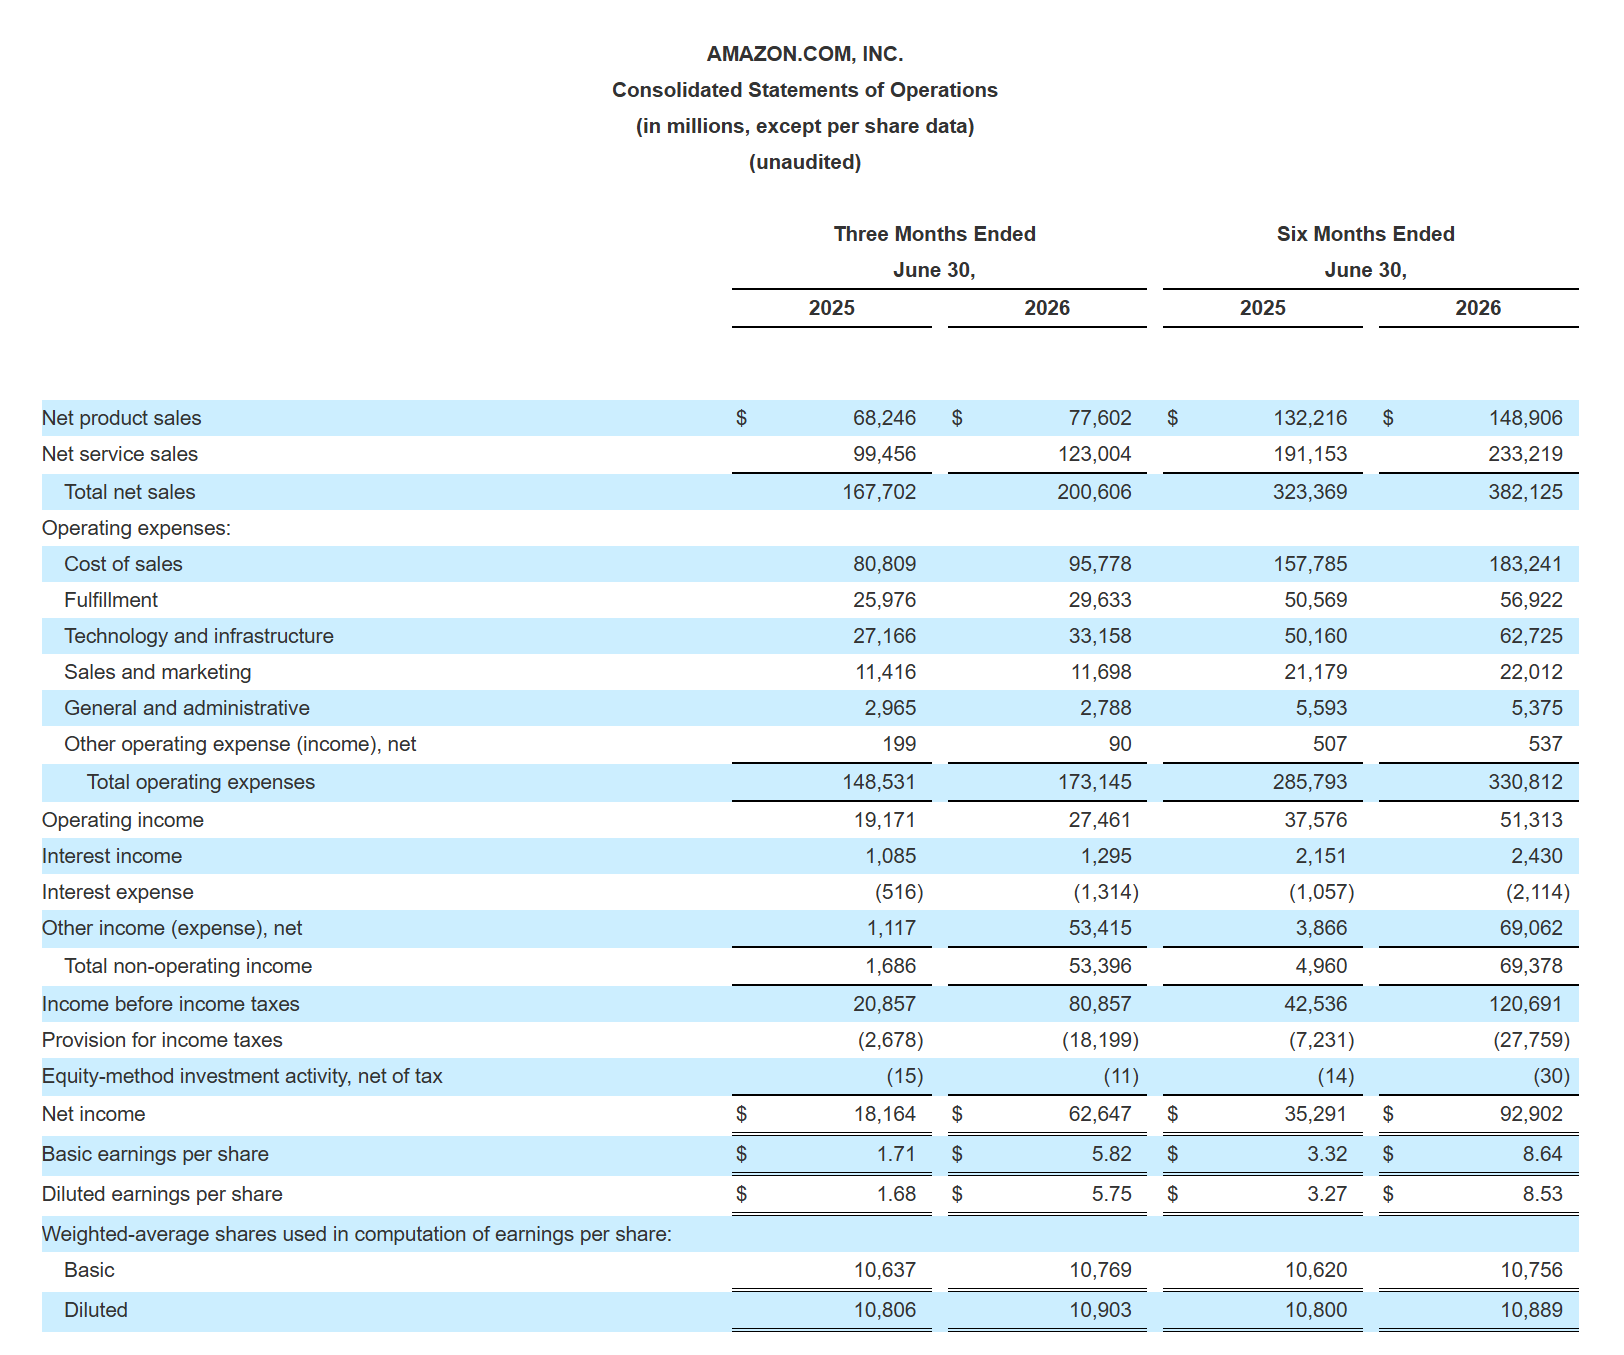Select total operating expenses value 173,145

(1095, 782)
